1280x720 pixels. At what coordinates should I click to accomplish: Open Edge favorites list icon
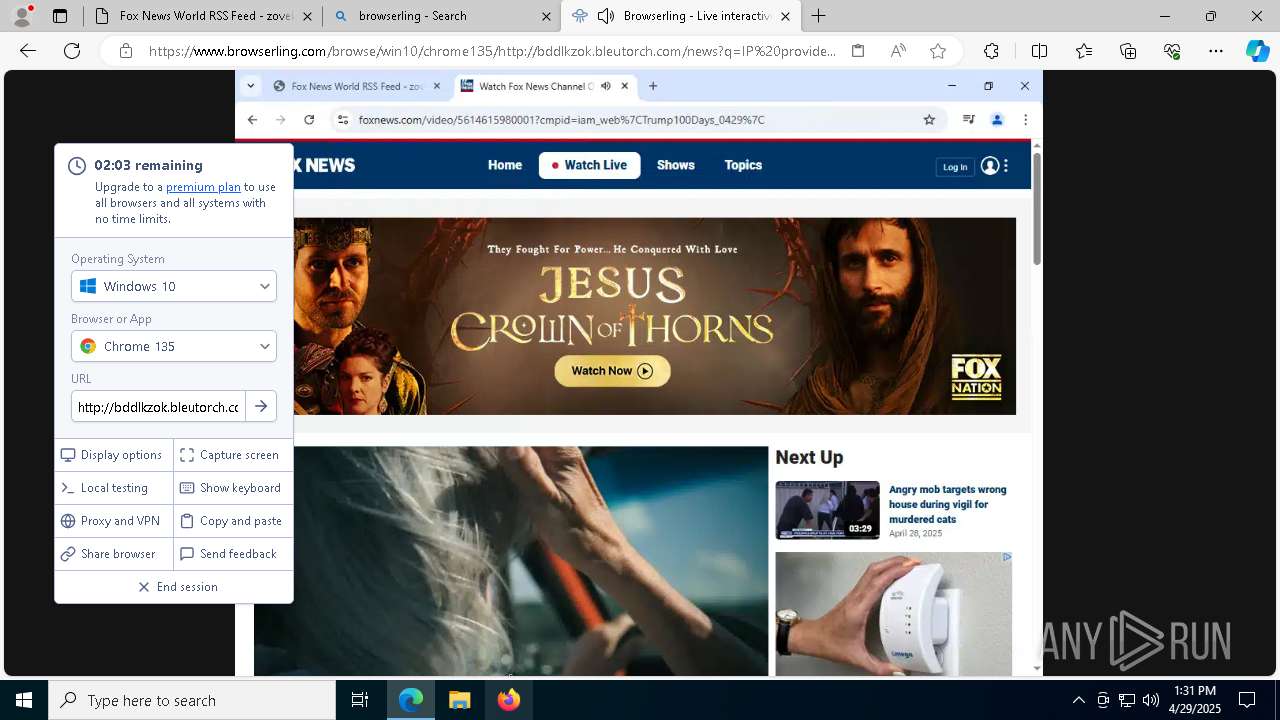(x=1084, y=51)
